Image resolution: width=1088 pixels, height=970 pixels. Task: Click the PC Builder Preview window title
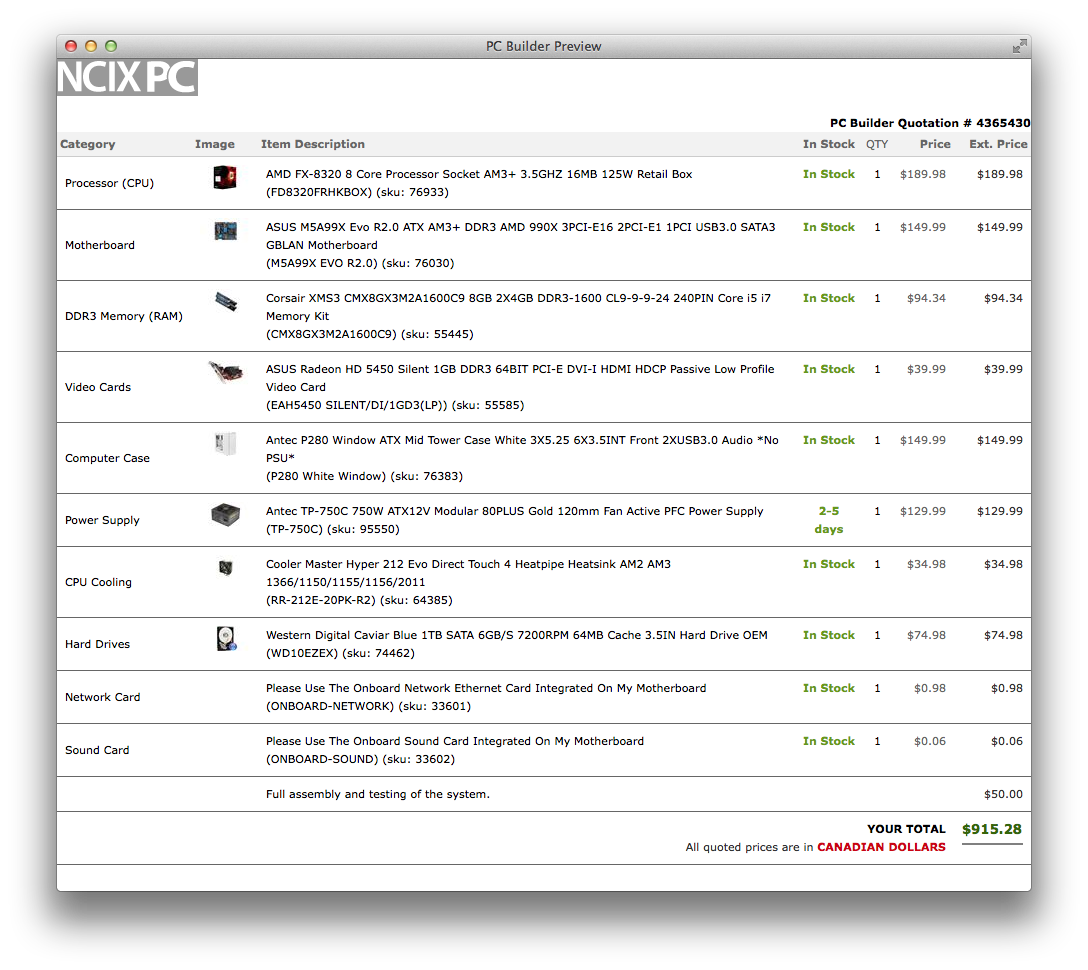tap(543, 46)
